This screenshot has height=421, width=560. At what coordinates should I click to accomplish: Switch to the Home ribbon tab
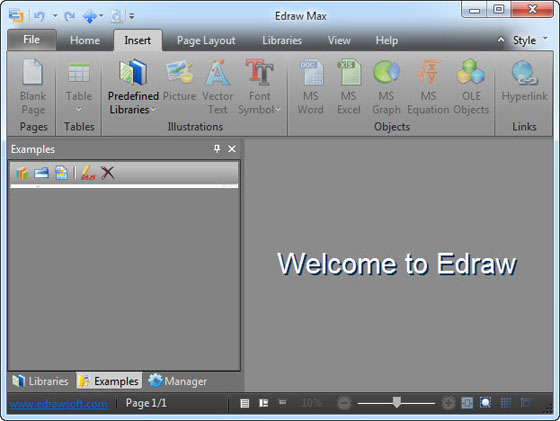85,40
